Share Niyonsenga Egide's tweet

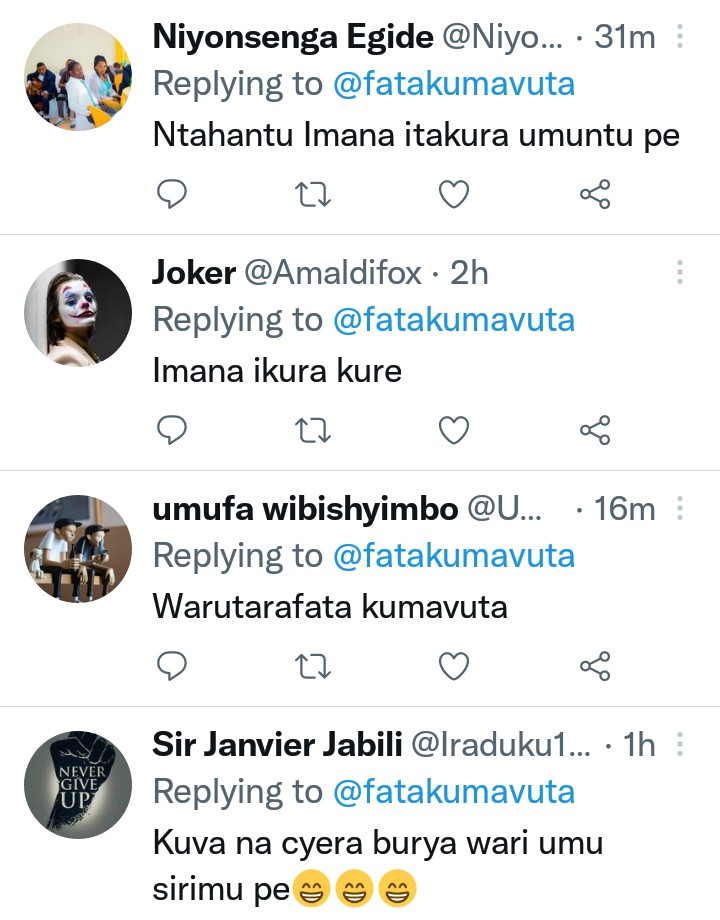[595, 194]
